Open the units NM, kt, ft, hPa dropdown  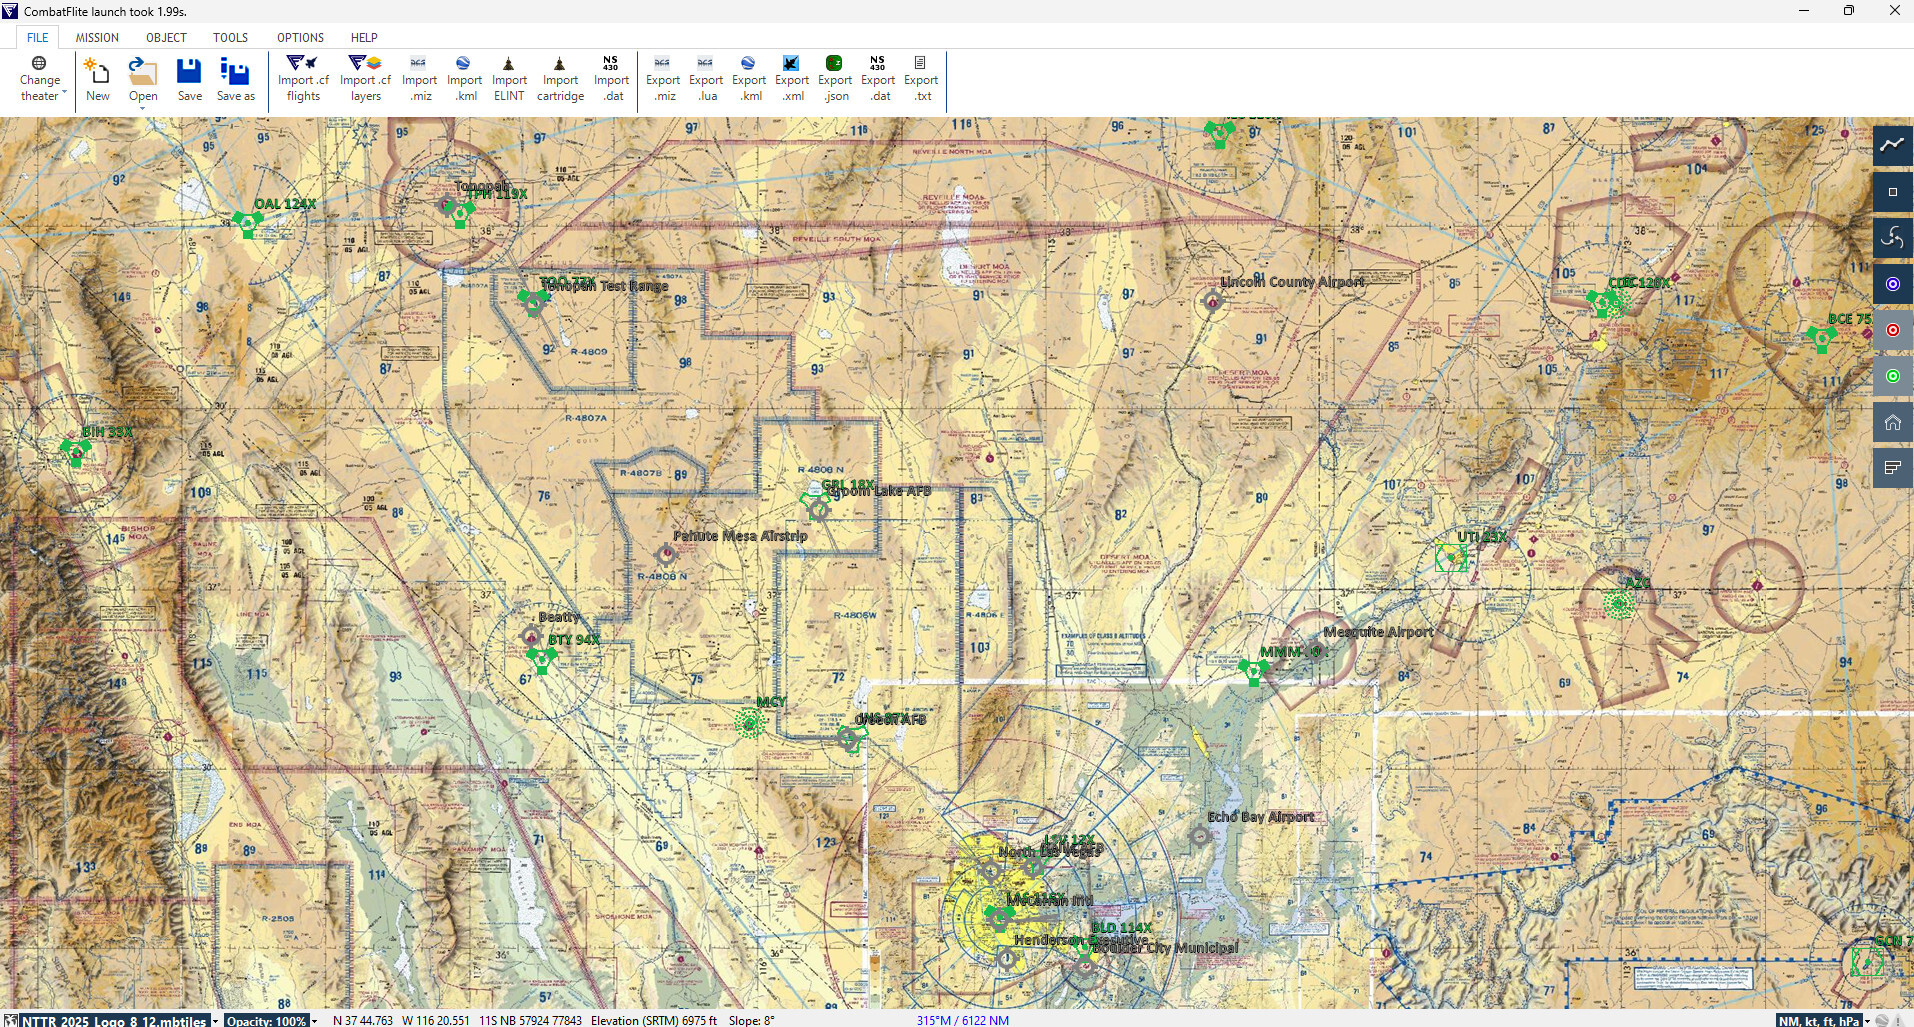point(1824,1020)
